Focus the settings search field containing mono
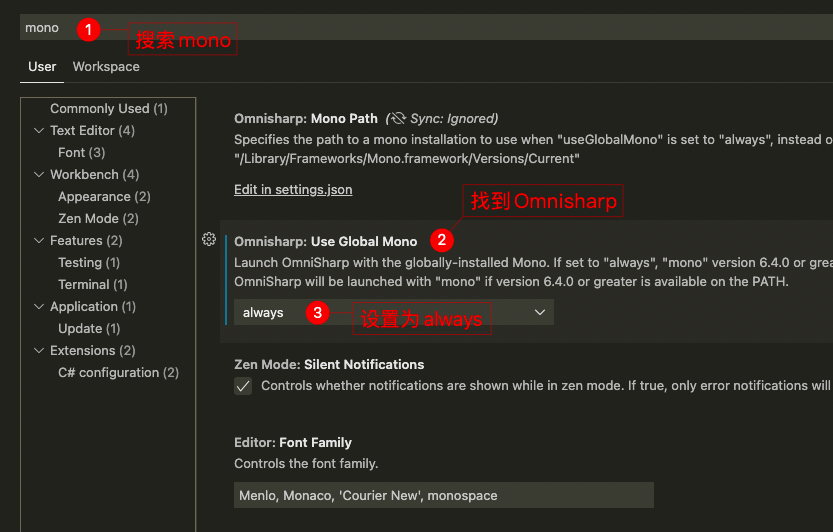This screenshot has height=532, width=833. click(x=426, y=27)
